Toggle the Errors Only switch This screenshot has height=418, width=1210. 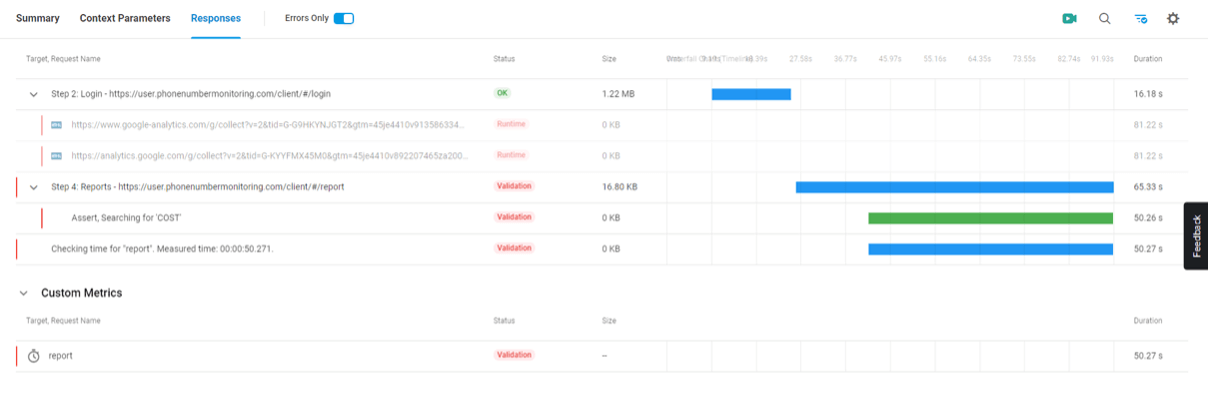343,19
